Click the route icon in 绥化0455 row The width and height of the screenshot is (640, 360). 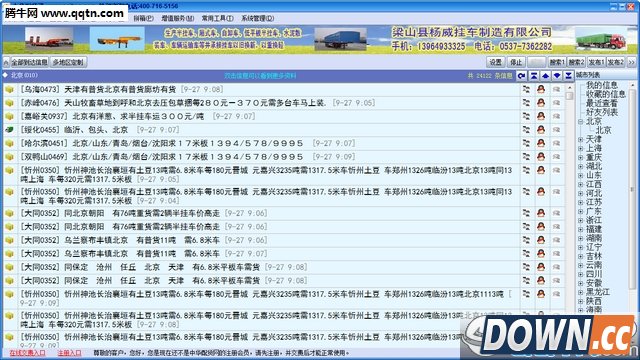(526, 130)
